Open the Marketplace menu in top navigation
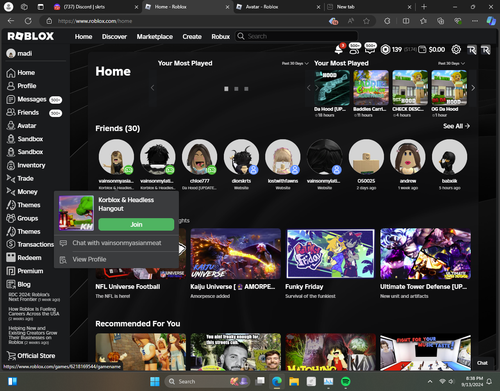 (155, 37)
